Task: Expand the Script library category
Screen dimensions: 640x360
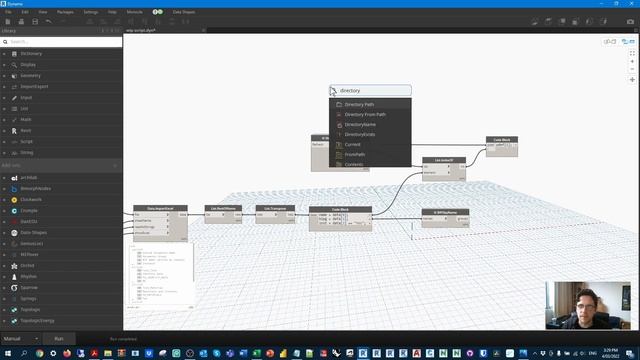Action: tap(4, 142)
